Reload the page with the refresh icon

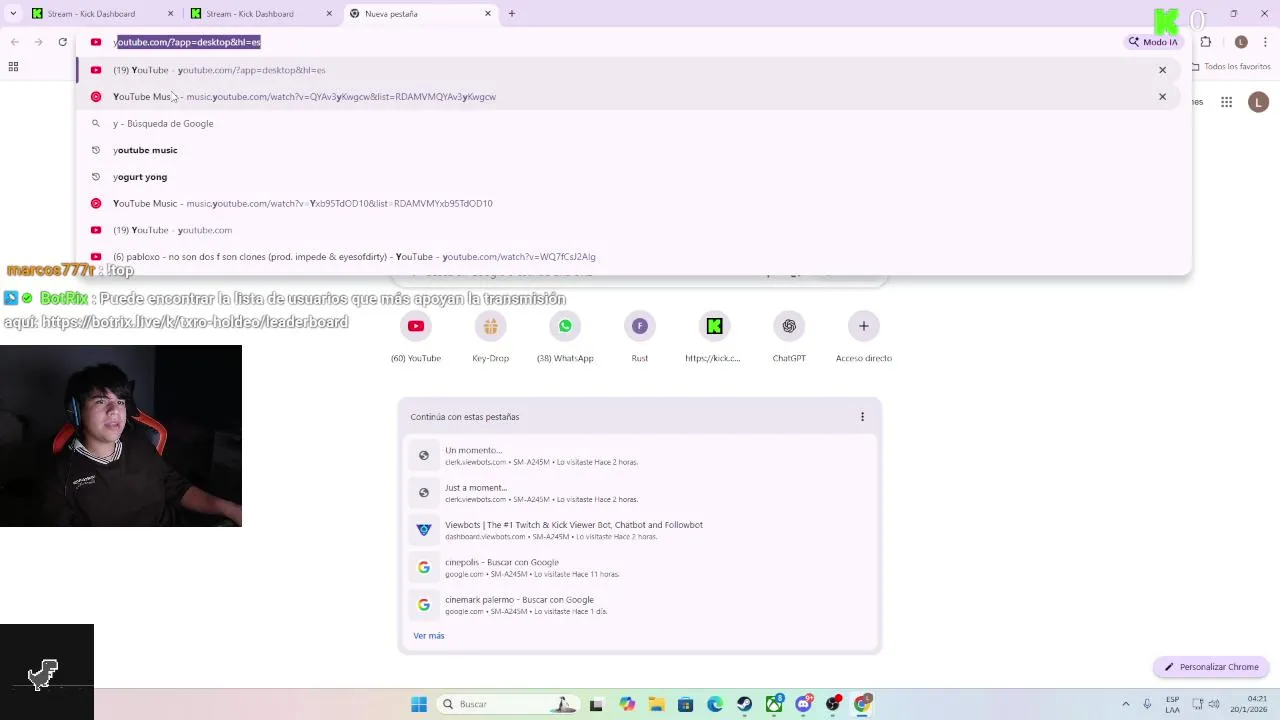point(63,42)
